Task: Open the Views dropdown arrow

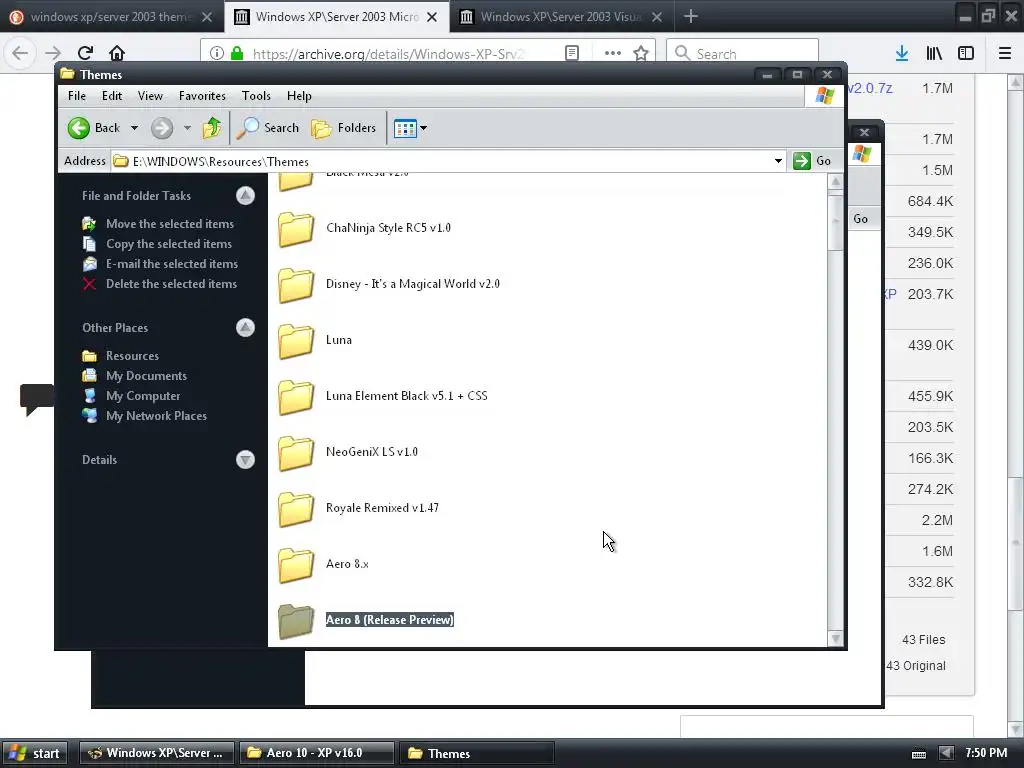Action: pyautogui.click(x=423, y=128)
